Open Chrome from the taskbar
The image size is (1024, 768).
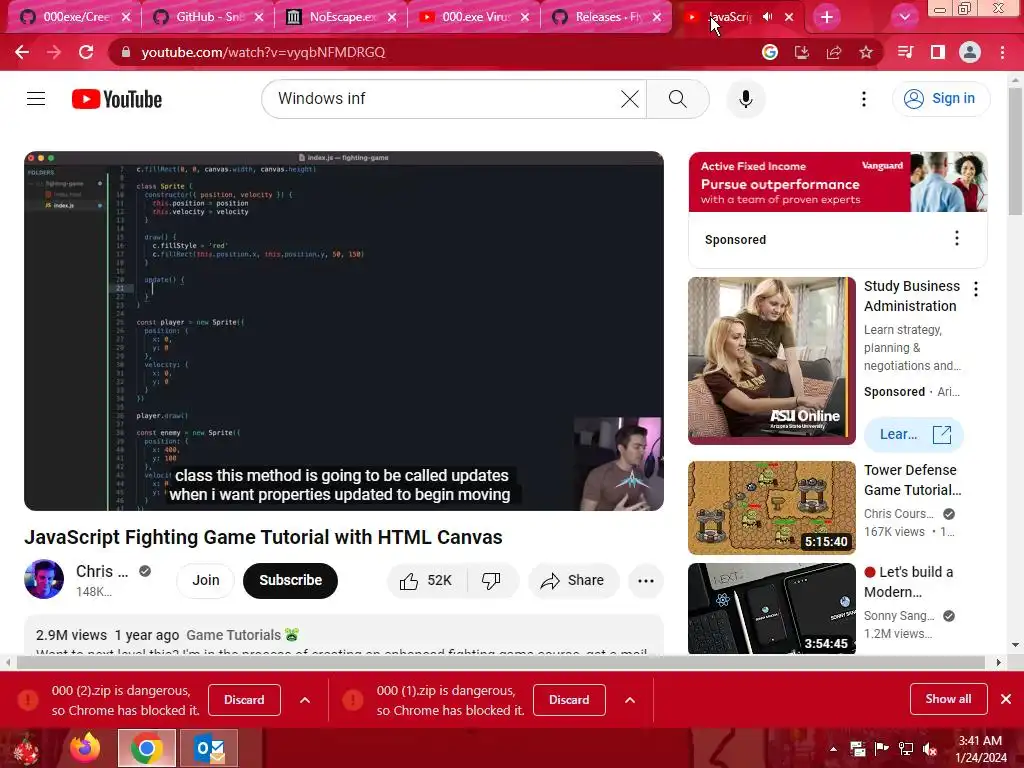click(x=146, y=748)
